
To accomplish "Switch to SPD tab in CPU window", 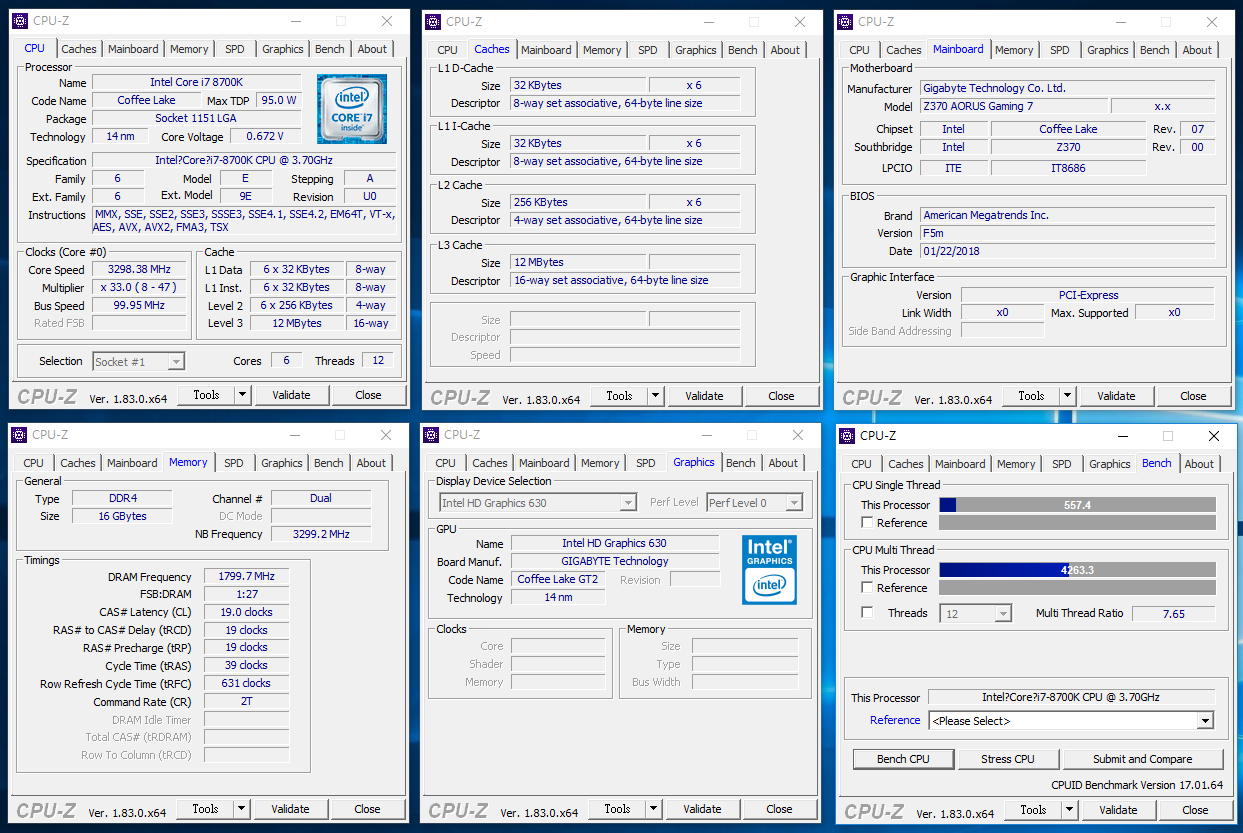I will point(234,49).
